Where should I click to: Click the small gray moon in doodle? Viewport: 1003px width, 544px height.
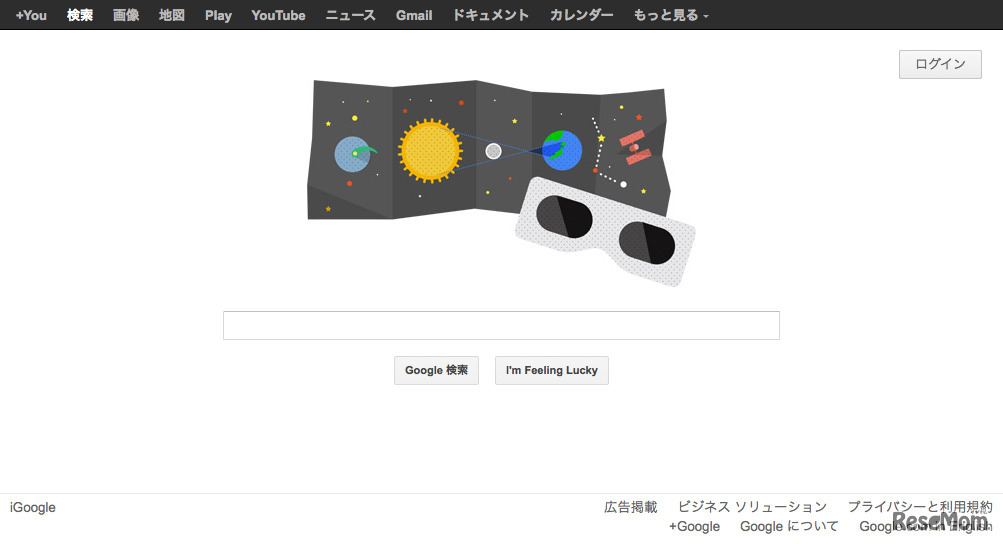(x=493, y=151)
